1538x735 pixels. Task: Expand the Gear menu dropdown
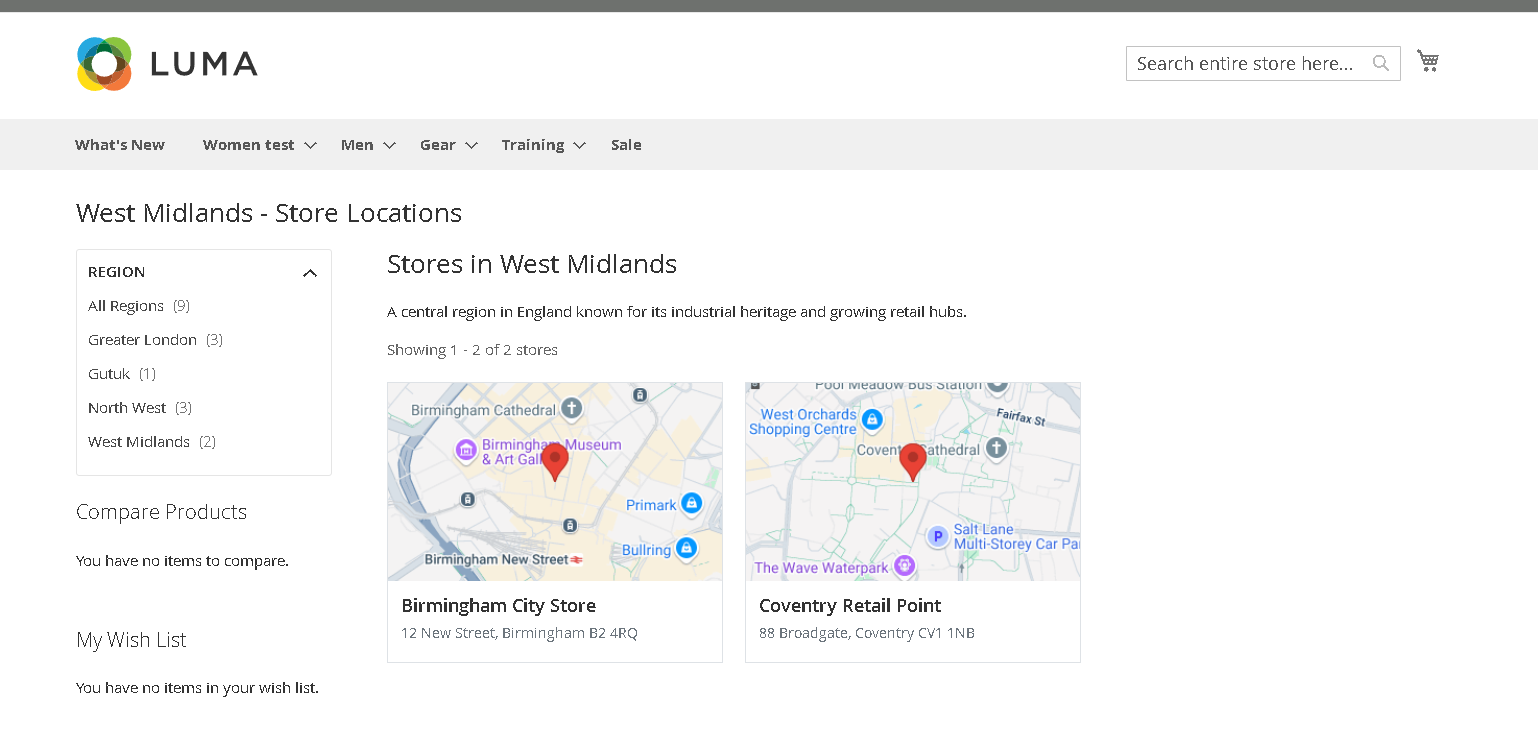coord(471,146)
